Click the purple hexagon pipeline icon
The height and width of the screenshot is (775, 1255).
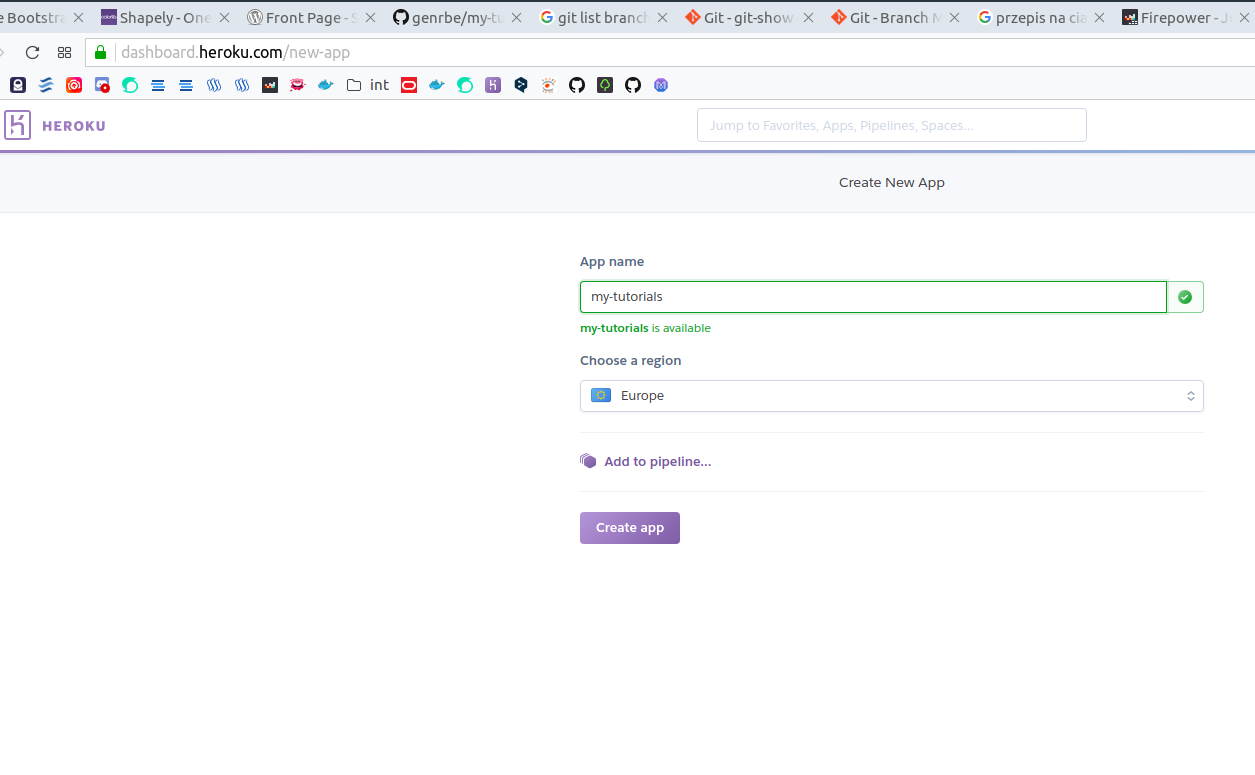pyautogui.click(x=588, y=461)
